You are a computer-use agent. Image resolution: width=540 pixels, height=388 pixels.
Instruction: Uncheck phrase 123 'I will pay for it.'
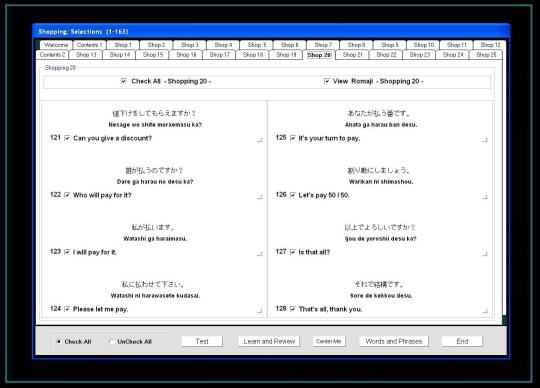click(67, 252)
